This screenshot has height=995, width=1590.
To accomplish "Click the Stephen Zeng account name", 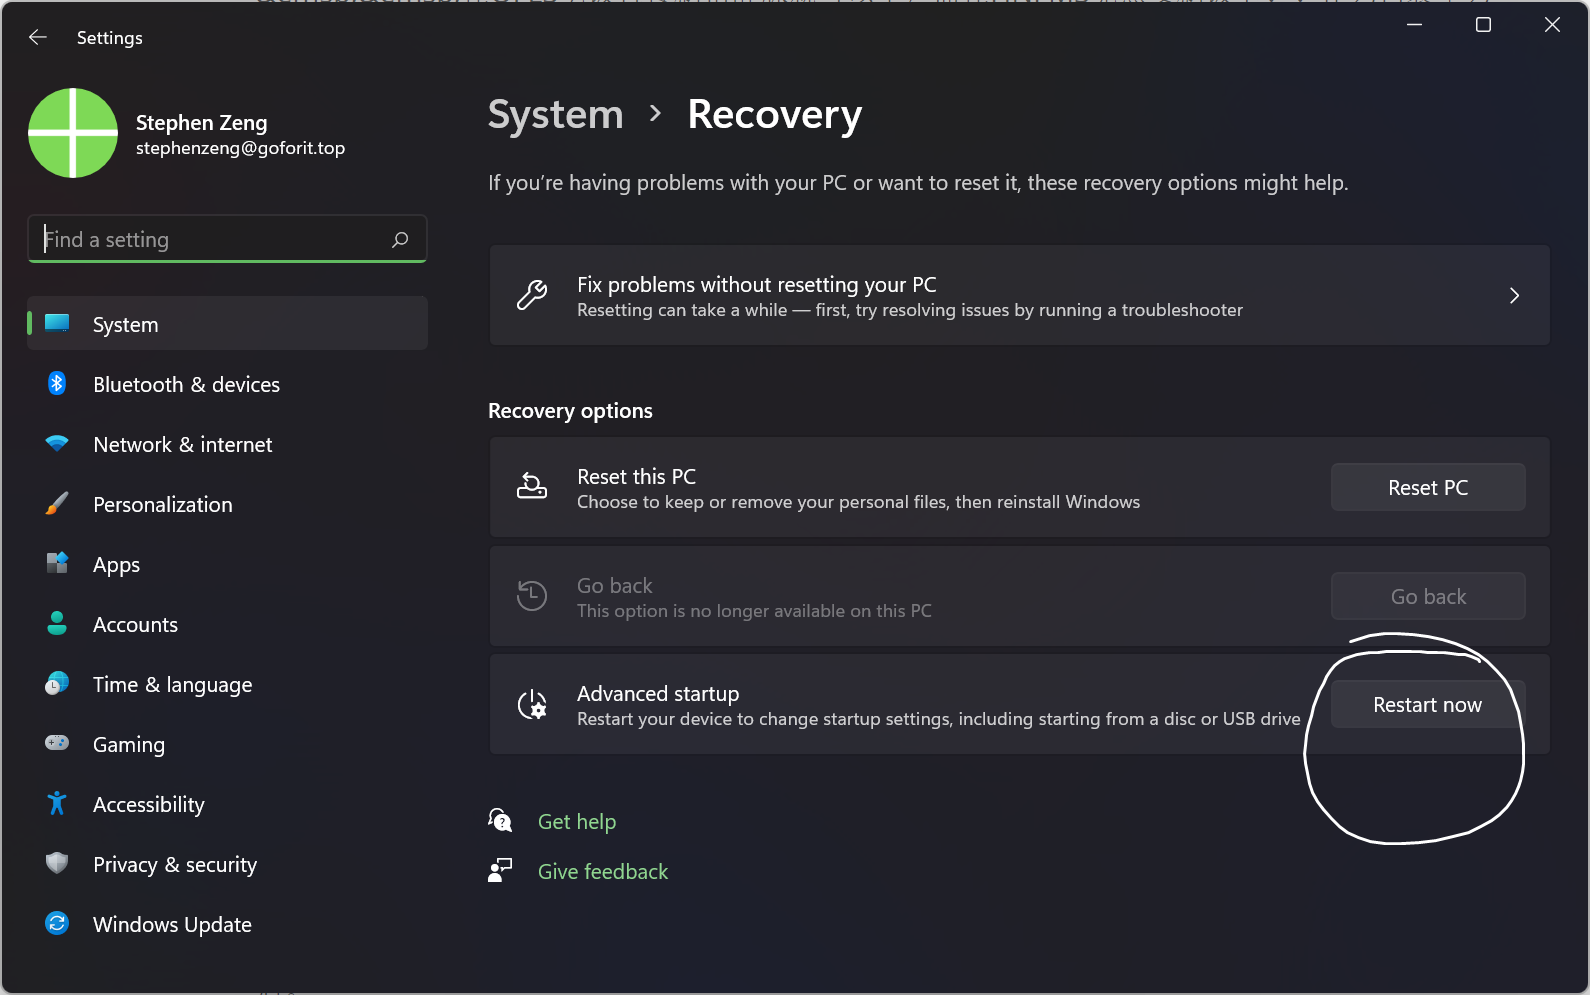I will (202, 122).
